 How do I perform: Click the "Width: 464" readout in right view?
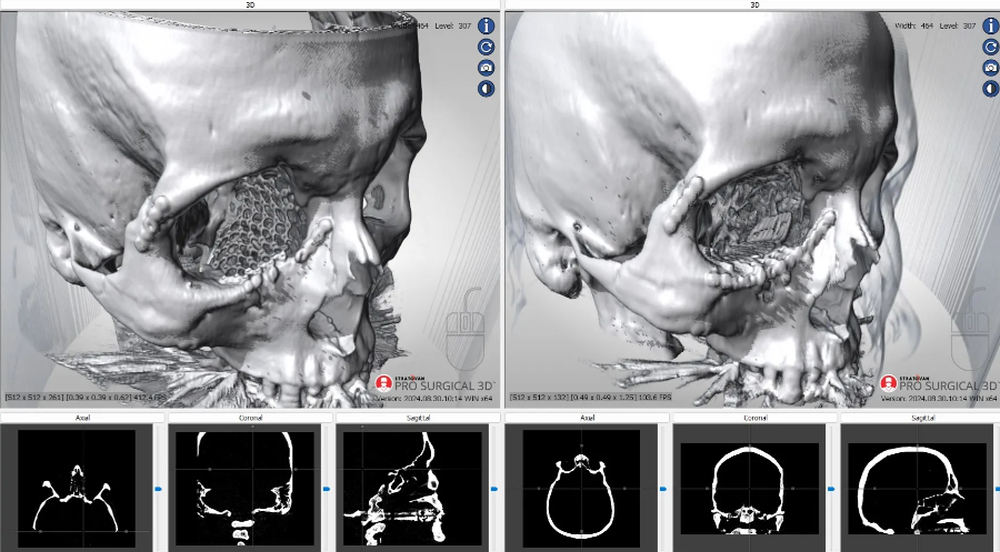pyautogui.click(x=914, y=26)
